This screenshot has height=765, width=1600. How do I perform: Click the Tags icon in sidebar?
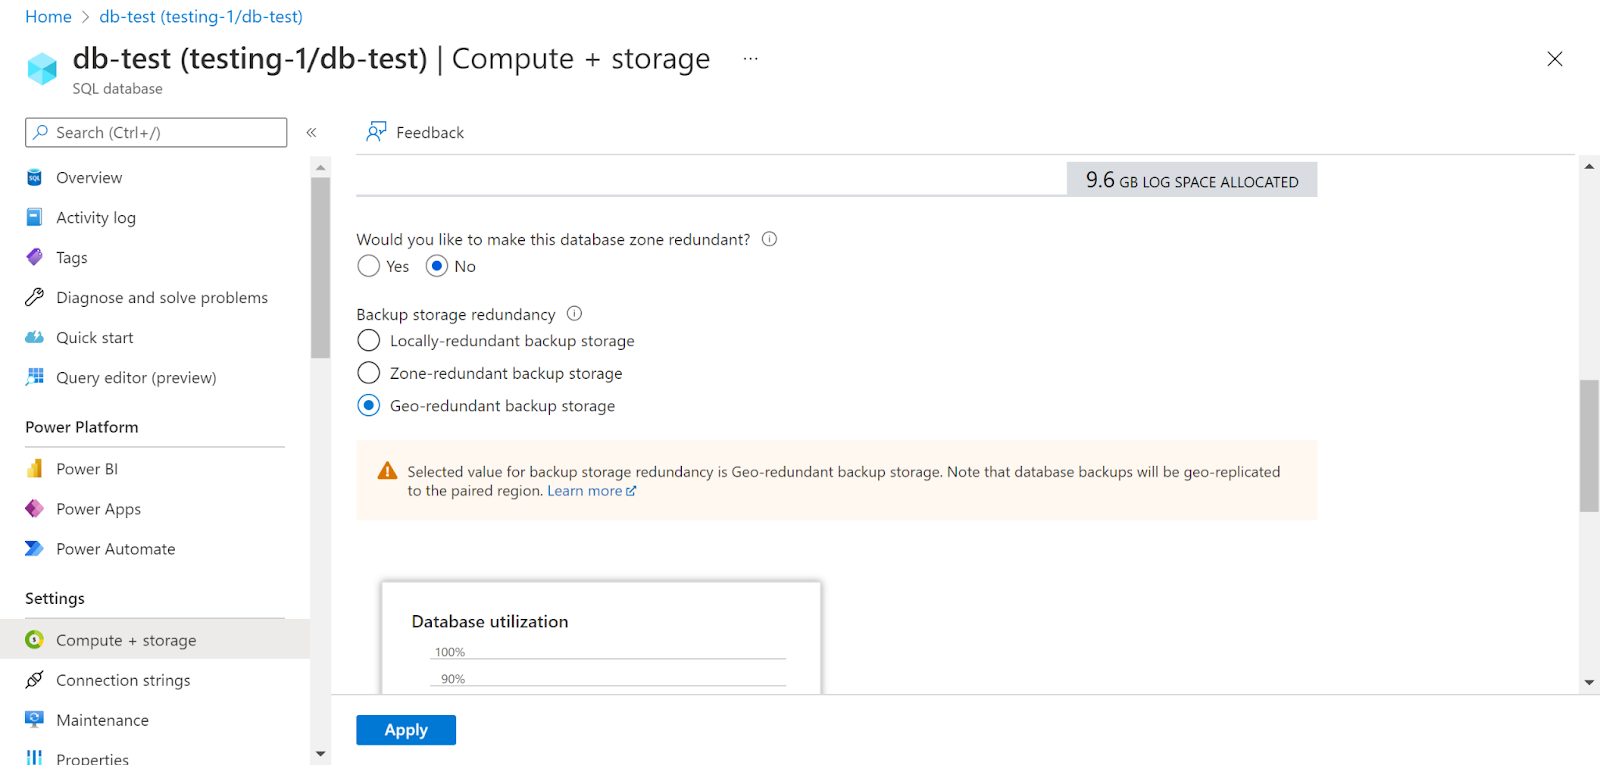[x=34, y=257]
